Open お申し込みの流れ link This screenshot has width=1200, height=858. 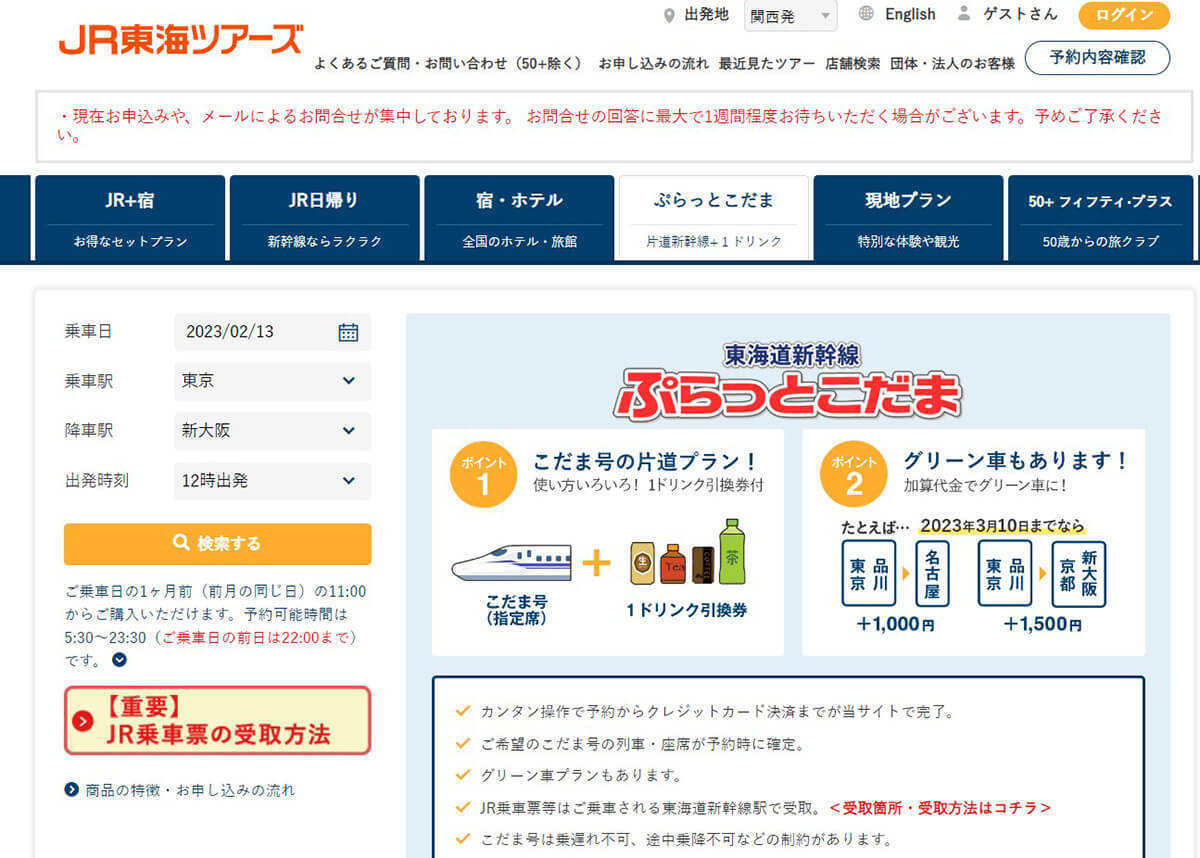click(653, 63)
